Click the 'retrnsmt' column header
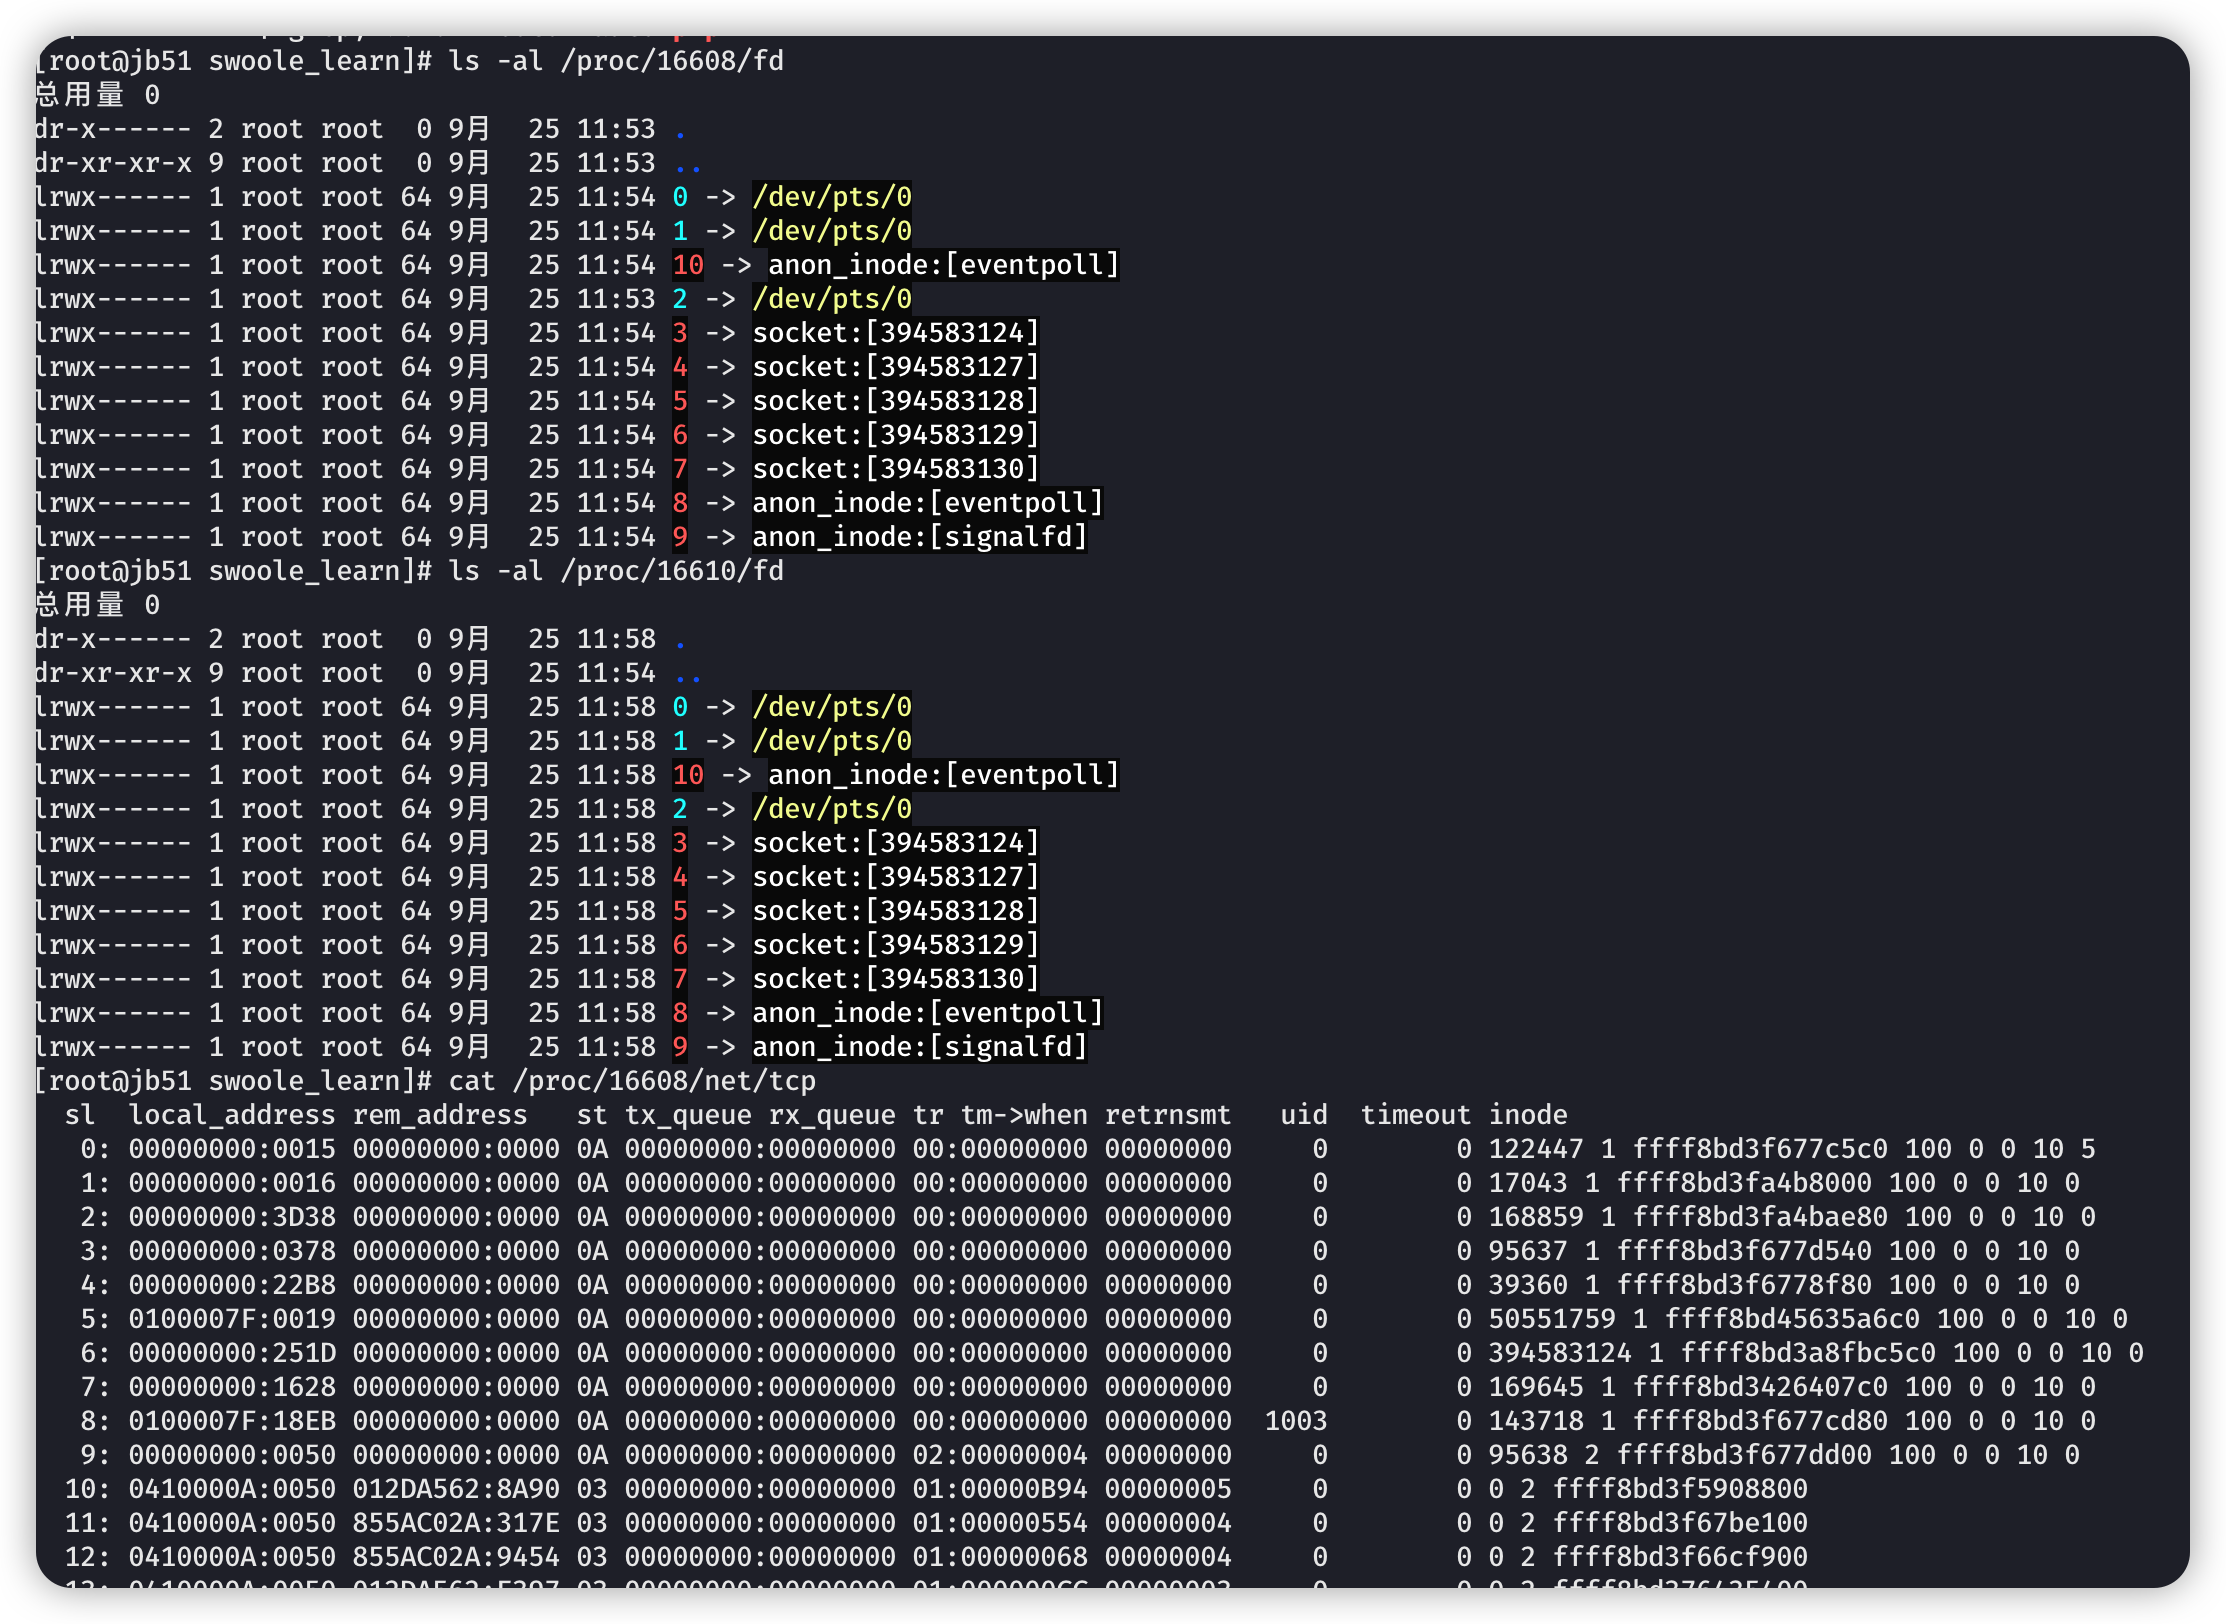Viewport: 2226px width, 1624px height. coord(1168,1115)
